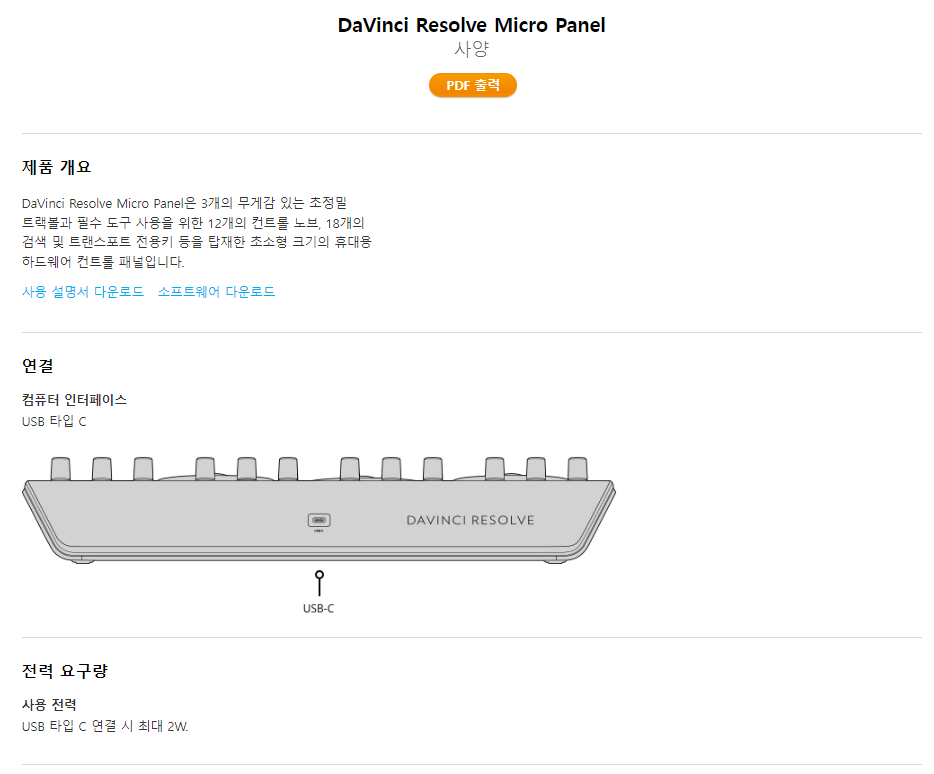Click the USB 타입 C interface value text
934x774 pixels.
[54, 422]
